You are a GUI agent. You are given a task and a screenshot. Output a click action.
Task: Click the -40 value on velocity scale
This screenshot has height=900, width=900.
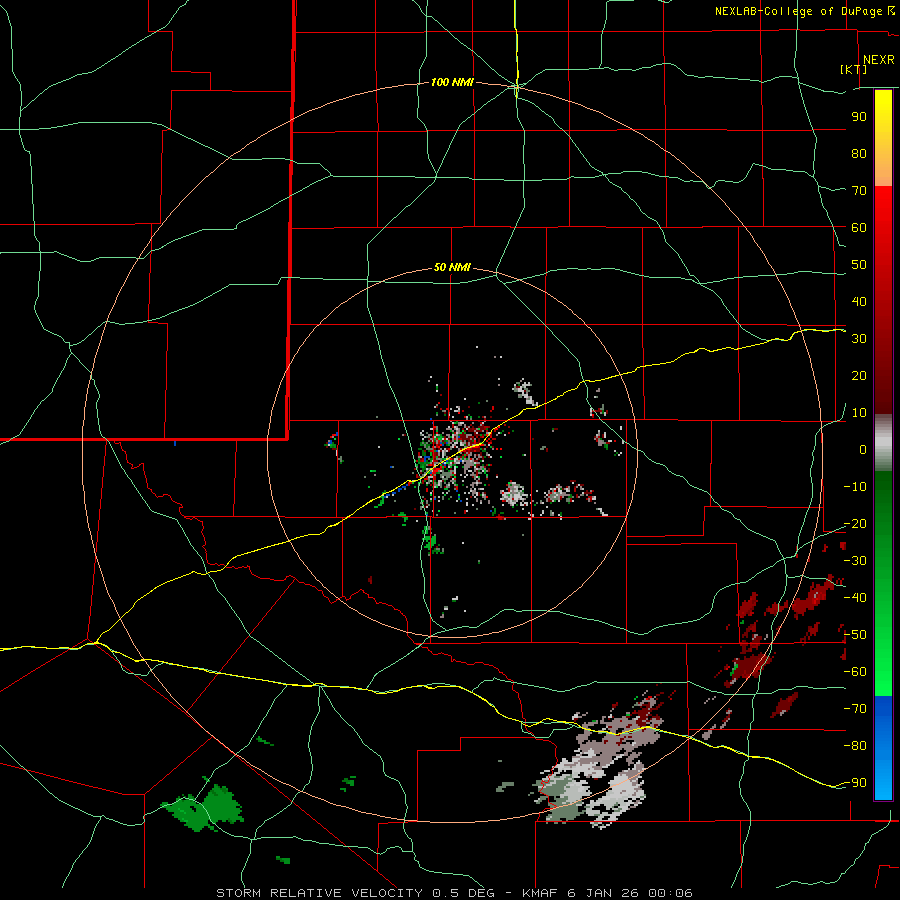tap(855, 598)
